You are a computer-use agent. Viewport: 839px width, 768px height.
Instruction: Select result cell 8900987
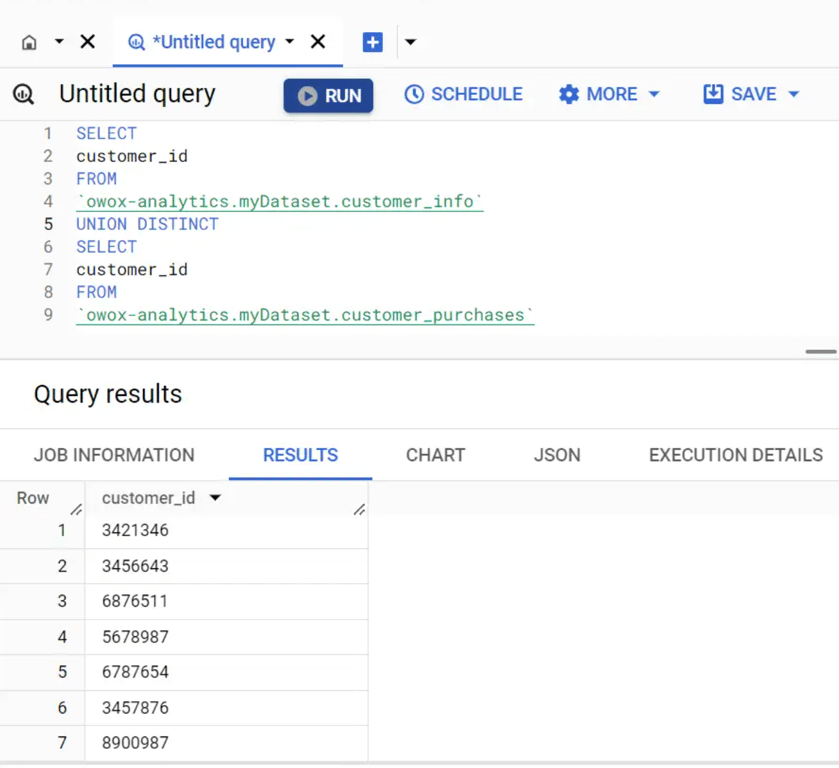[x=226, y=743]
